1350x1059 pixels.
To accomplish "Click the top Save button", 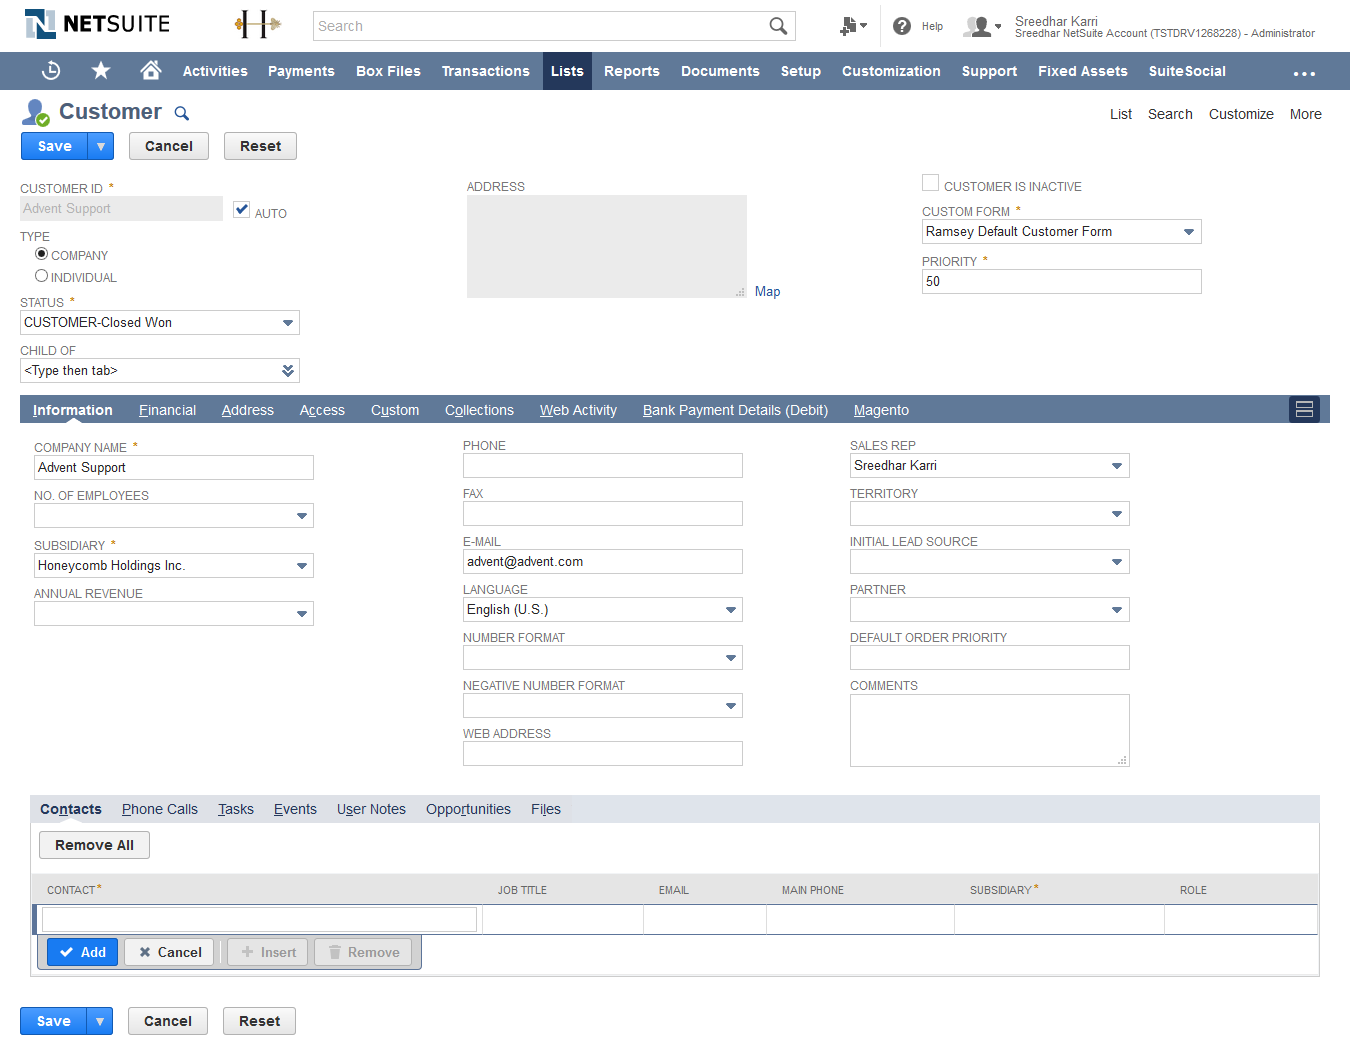I will pos(55,146).
